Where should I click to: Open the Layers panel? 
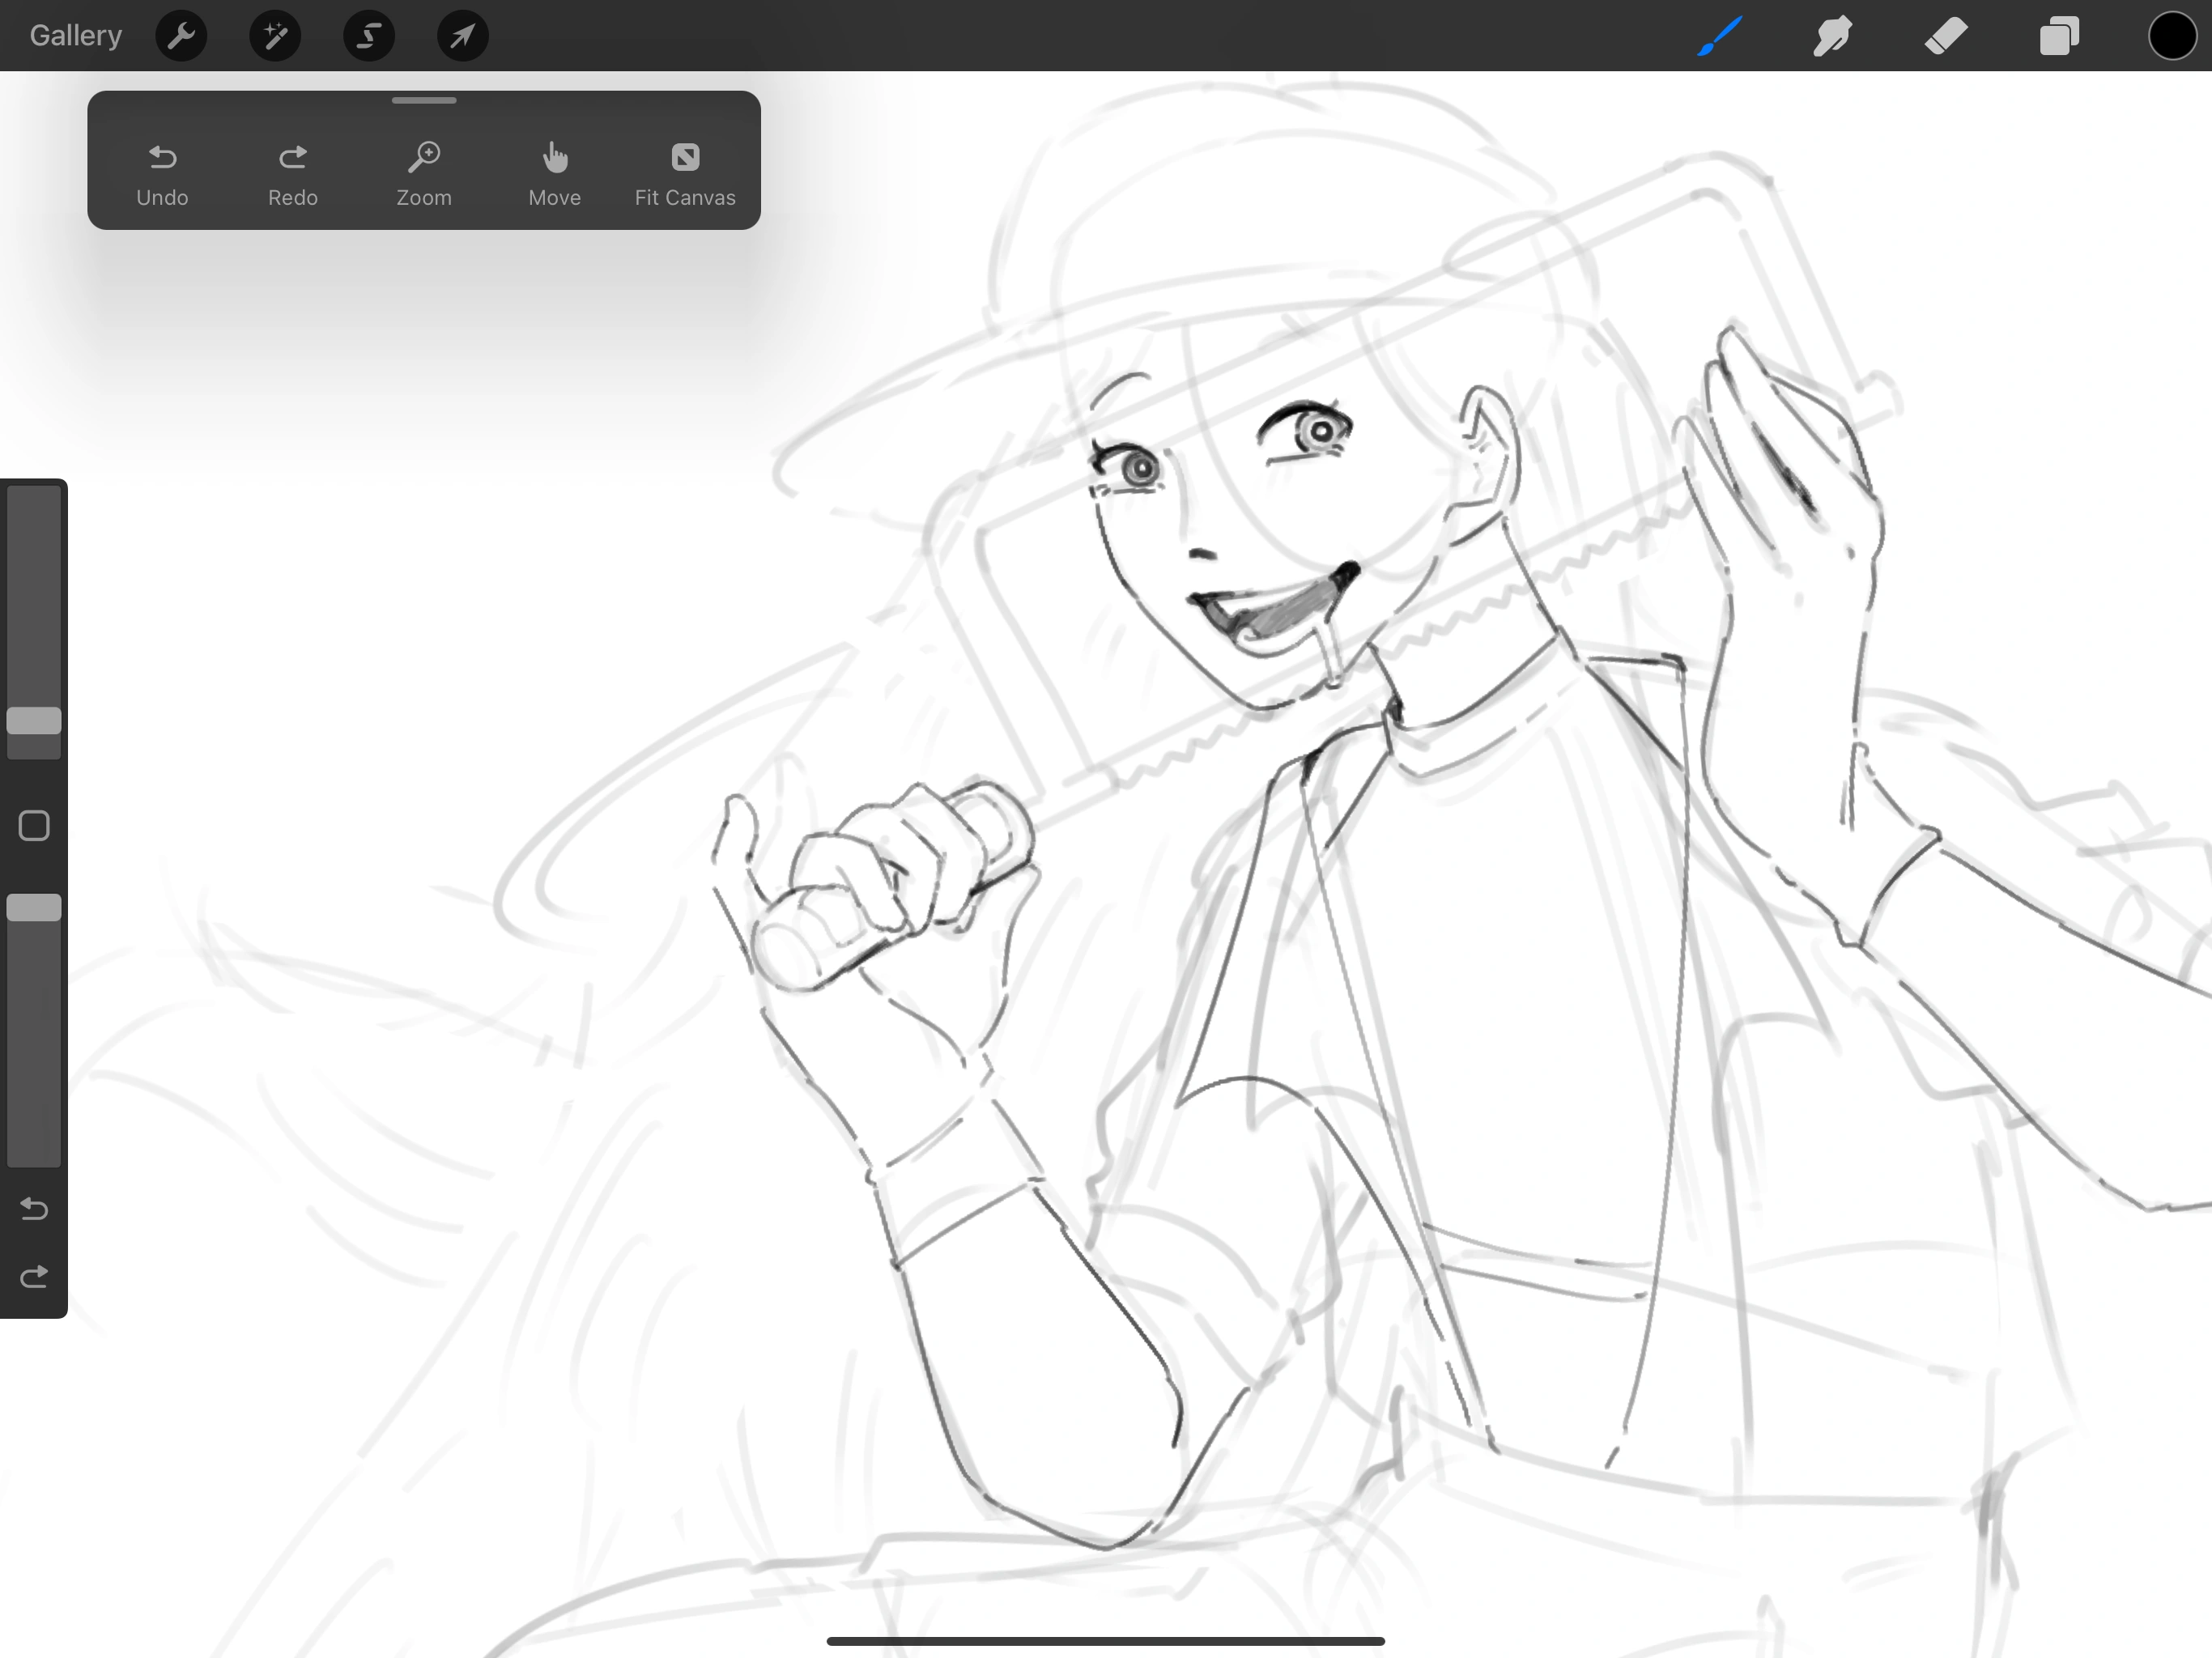pos(2059,35)
